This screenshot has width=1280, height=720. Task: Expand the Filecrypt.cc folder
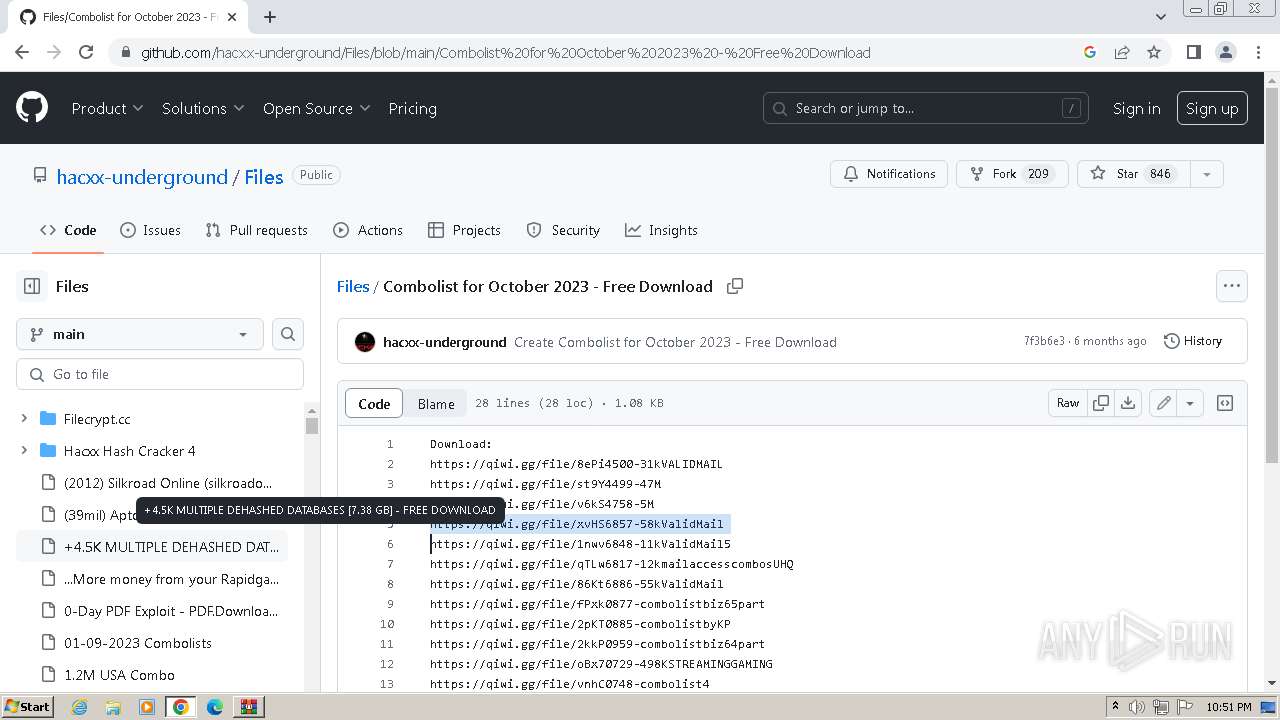pyautogui.click(x=24, y=419)
